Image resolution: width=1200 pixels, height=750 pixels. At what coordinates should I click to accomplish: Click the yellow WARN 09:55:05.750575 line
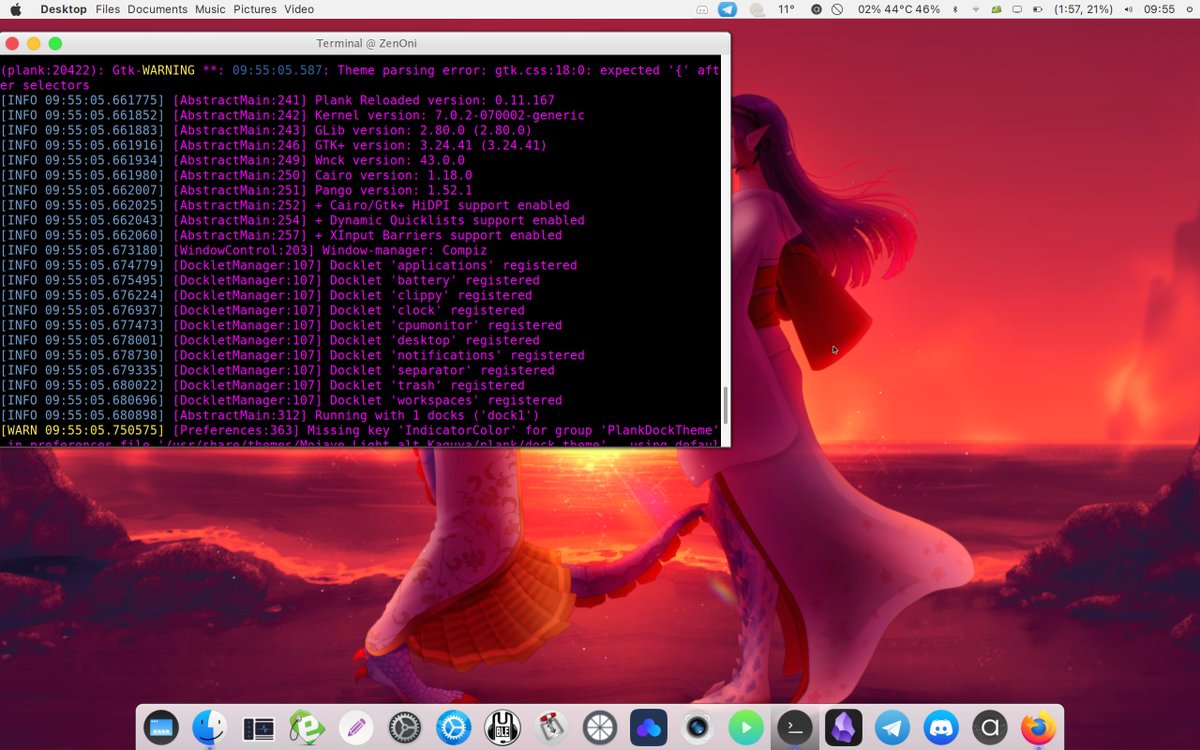[360, 430]
